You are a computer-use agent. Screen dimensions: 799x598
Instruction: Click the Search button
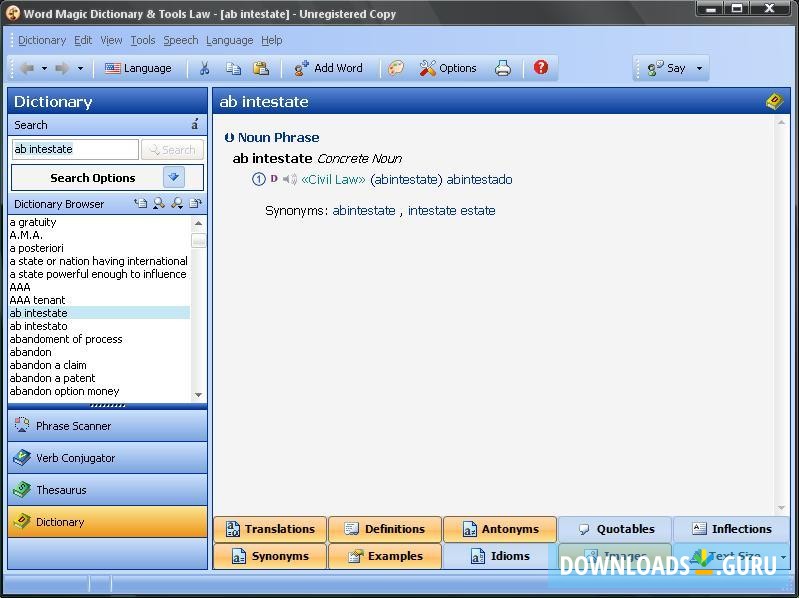[172, 150]
